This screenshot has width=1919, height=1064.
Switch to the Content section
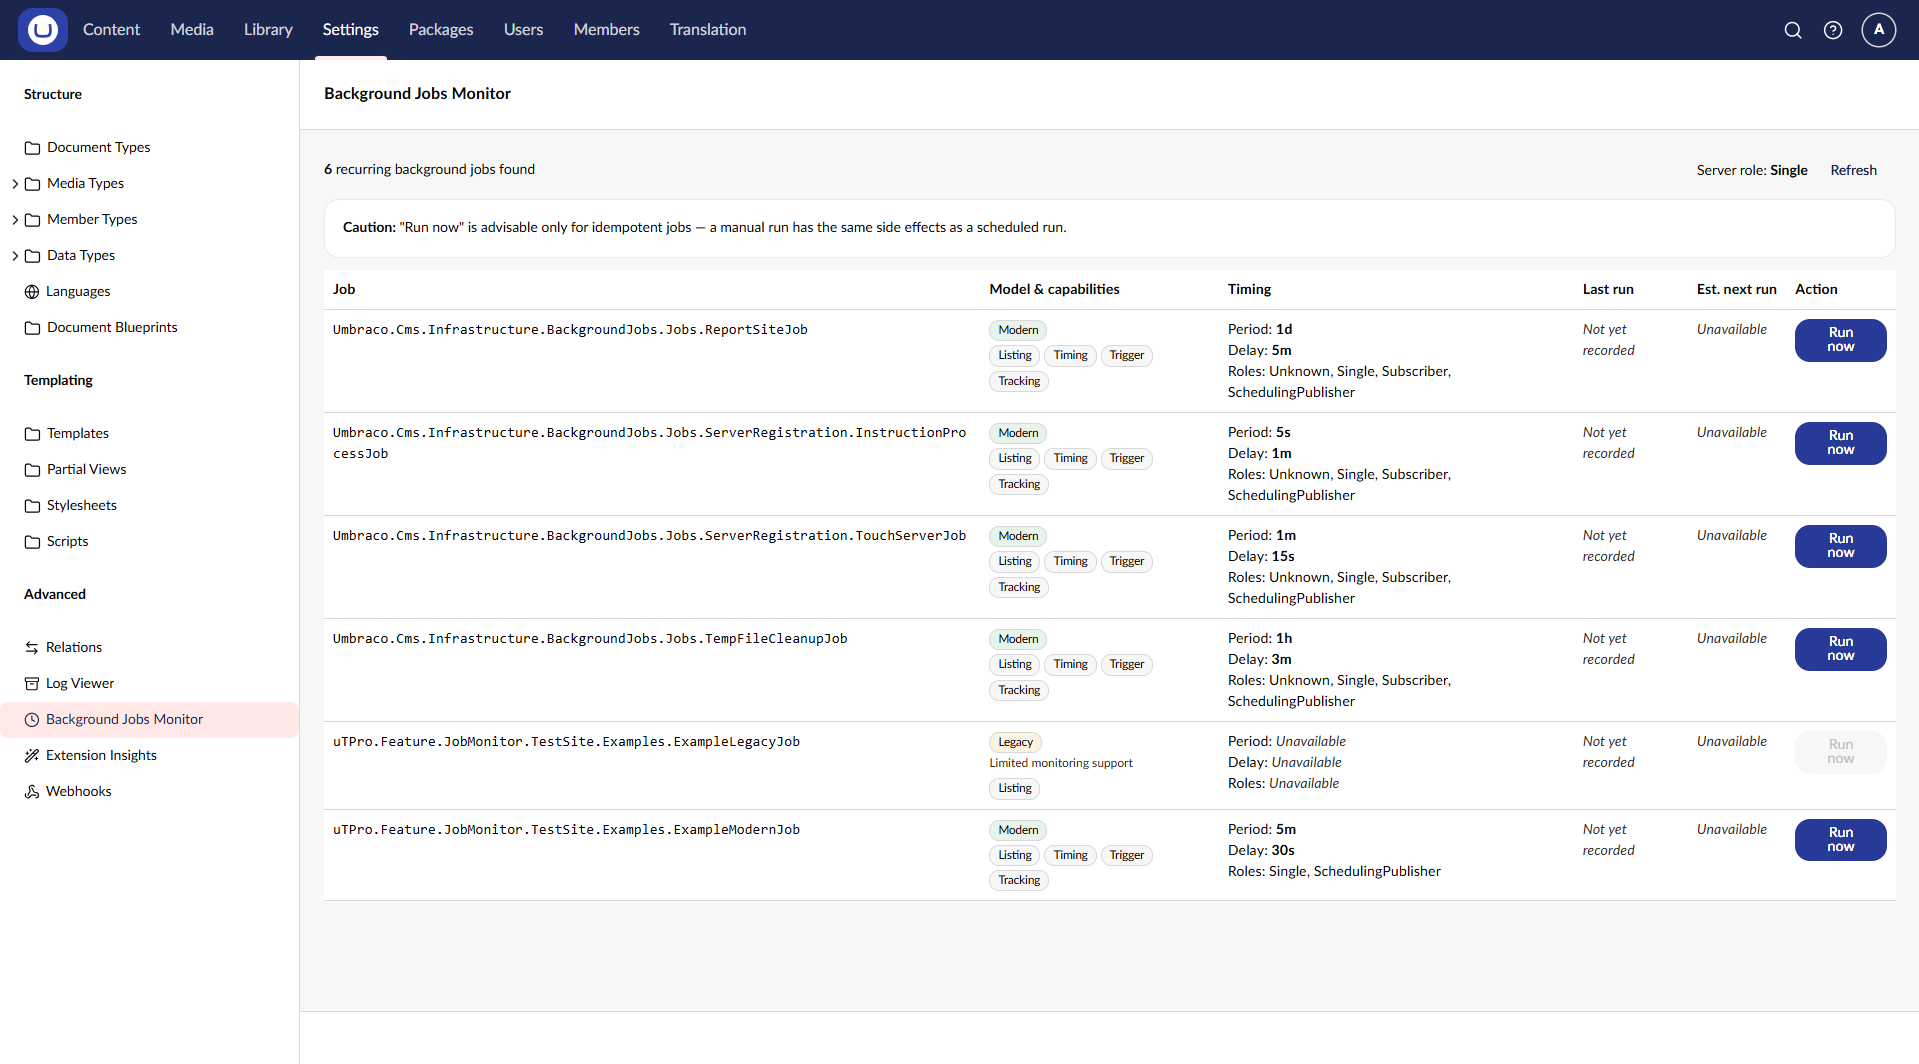pyautogui.click(x=111, y=30)
